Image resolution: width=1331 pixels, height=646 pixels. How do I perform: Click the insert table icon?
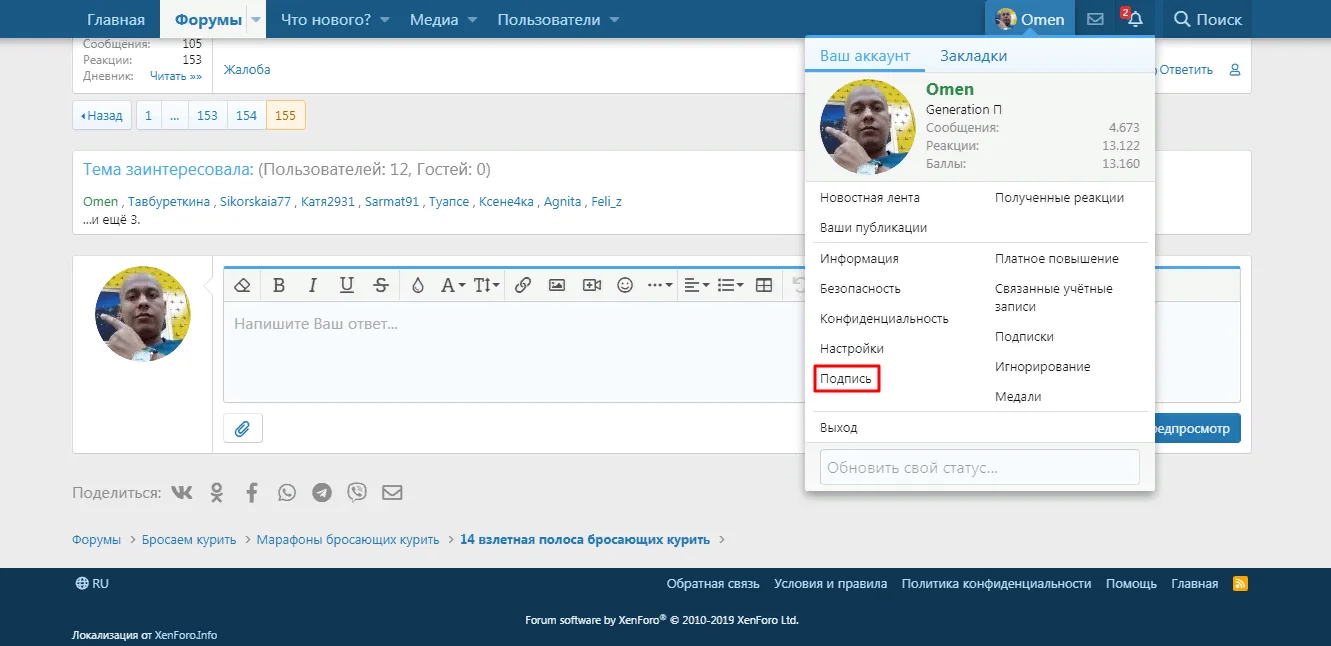[764, 285]
